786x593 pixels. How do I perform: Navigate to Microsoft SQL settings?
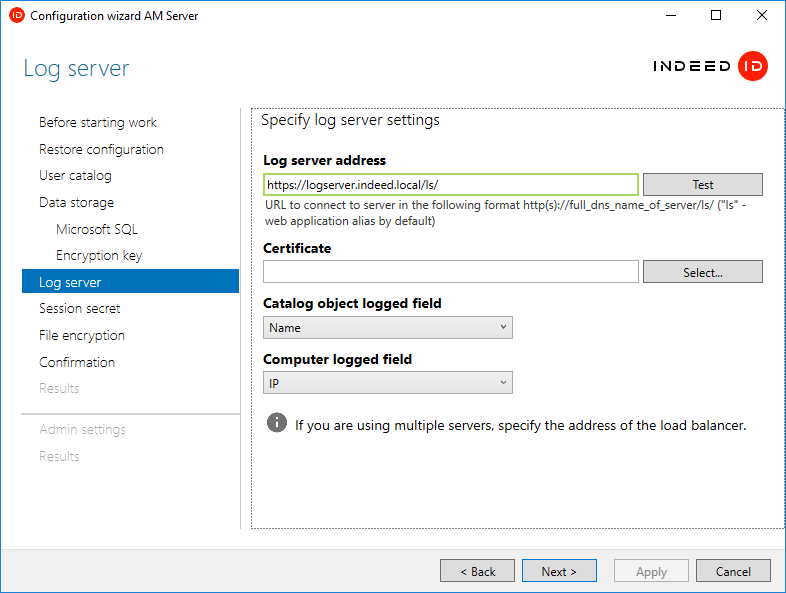coord(97,229)
